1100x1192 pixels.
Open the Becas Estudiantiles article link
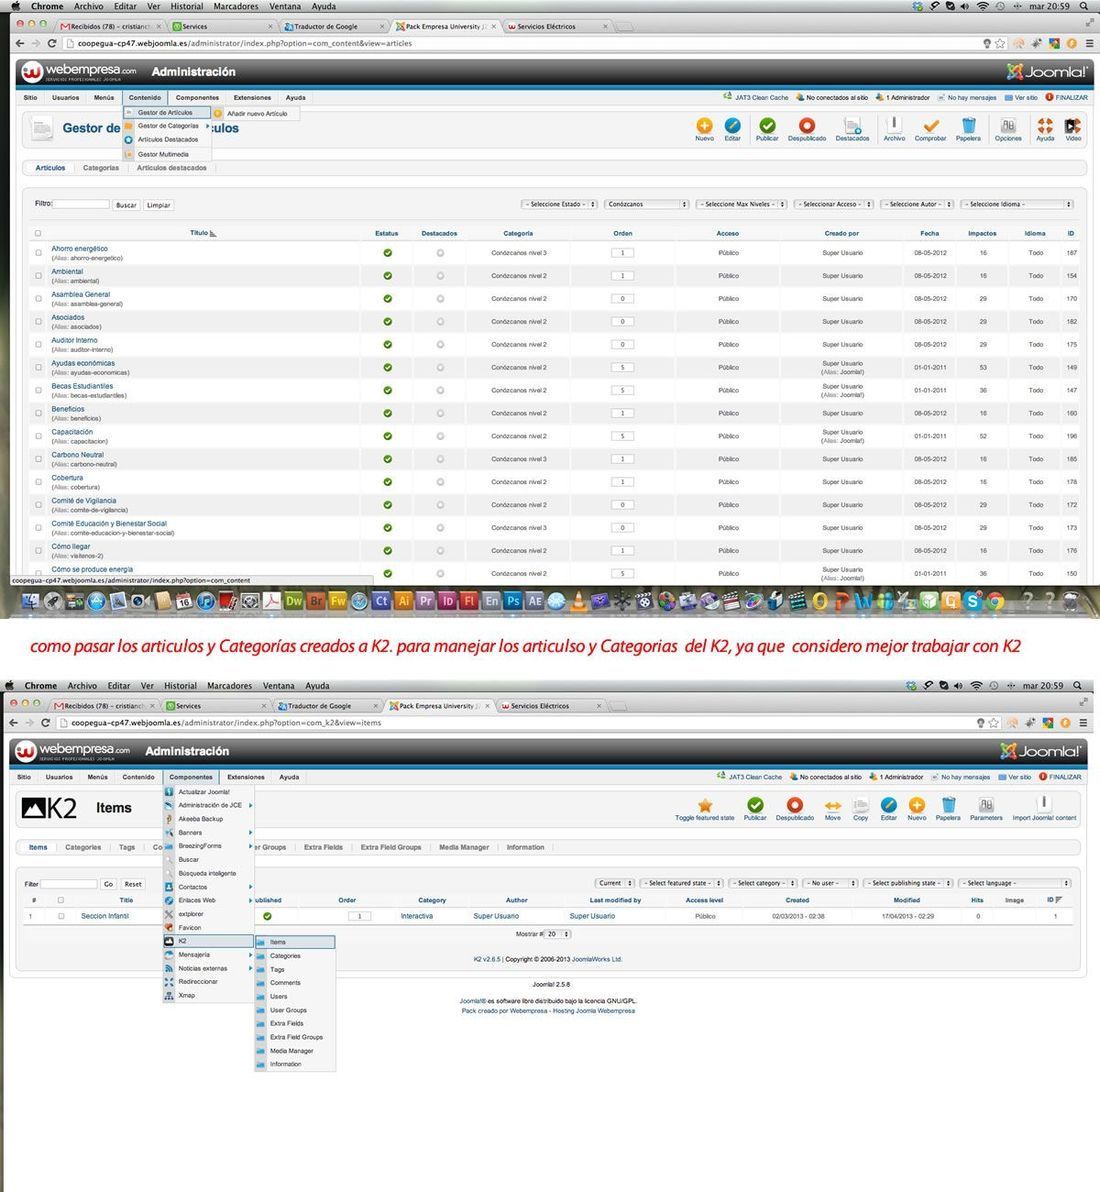click(x=82, y=386)
